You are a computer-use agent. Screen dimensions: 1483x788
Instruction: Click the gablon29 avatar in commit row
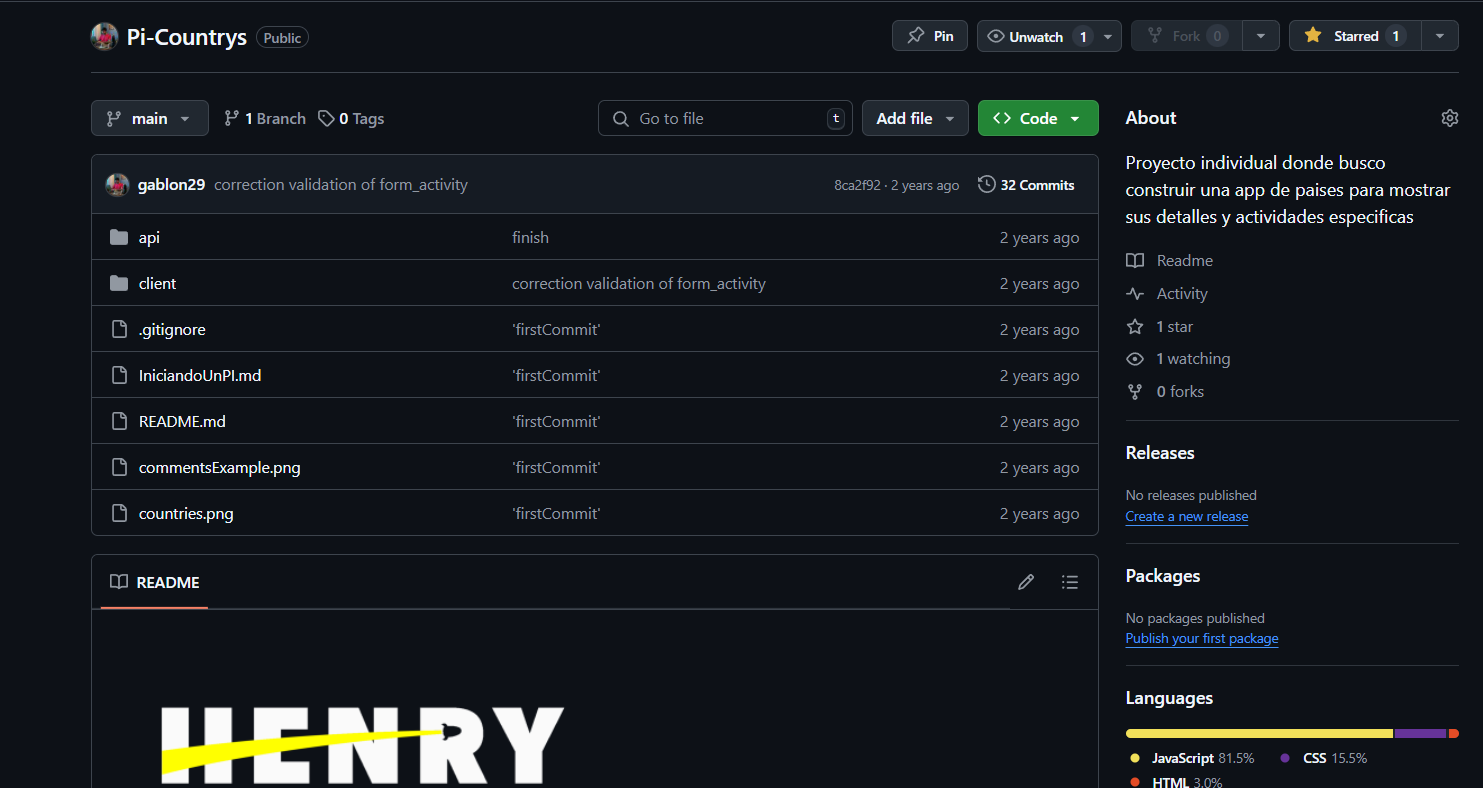118,185
